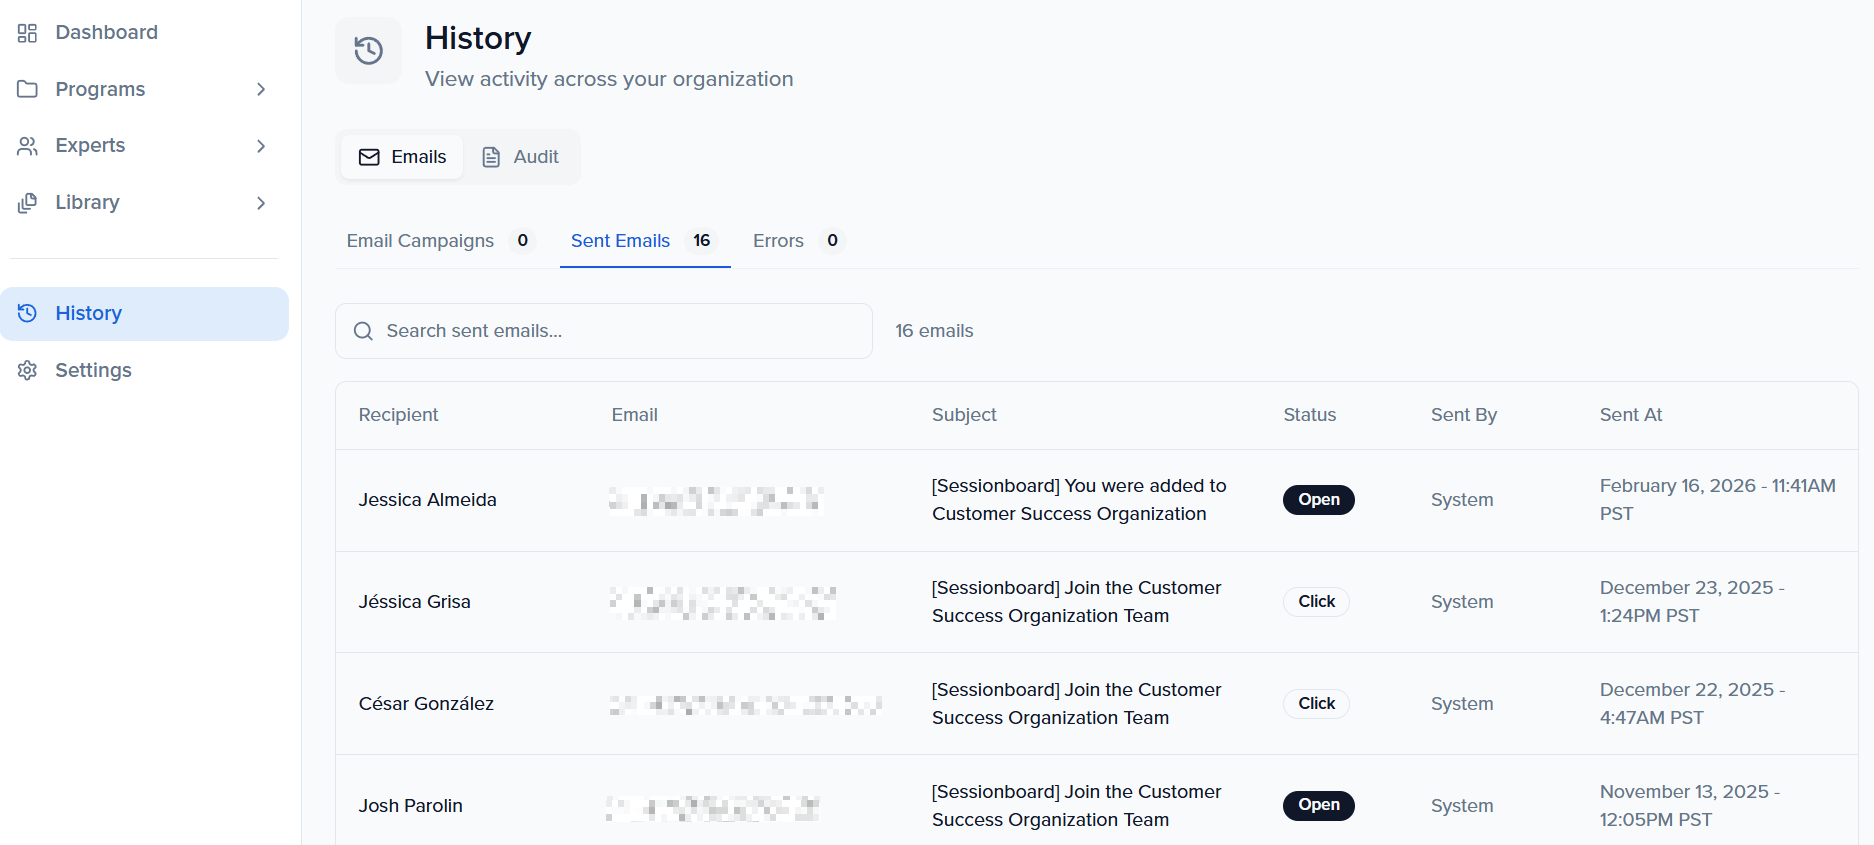The image size is (1874, 845).
Task: Sort by the Sent At column header
Action: tap(1630, 415)
